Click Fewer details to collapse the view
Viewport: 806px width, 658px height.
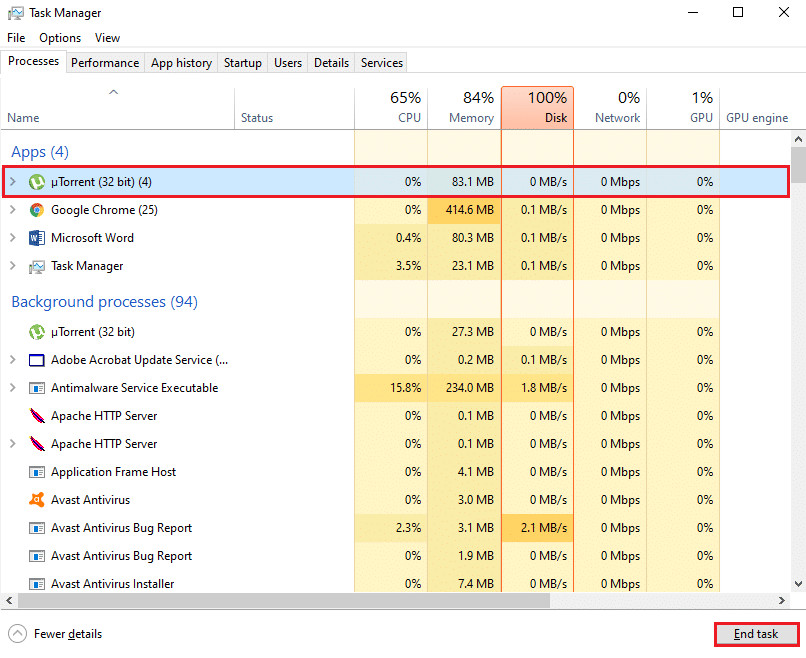54,633
